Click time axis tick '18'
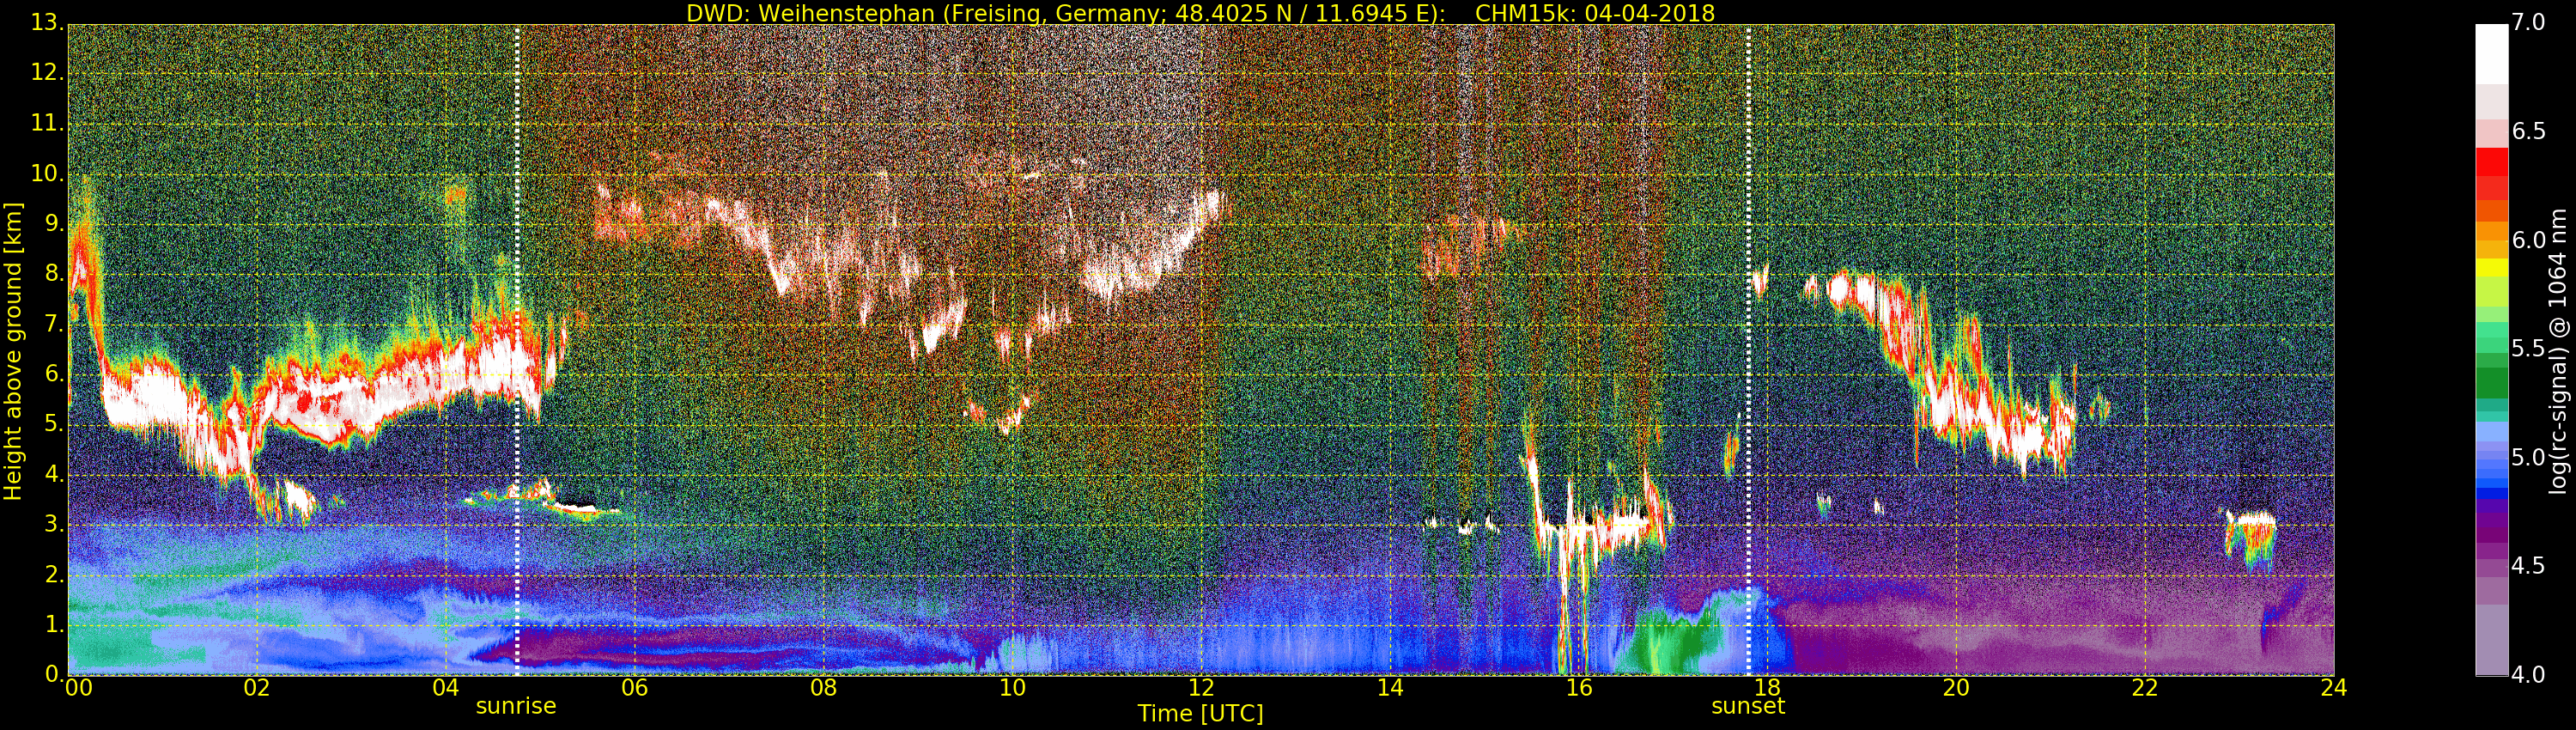Image resolution: width=2576 pixels, height=730 pixels. [x=1767, y=688]
